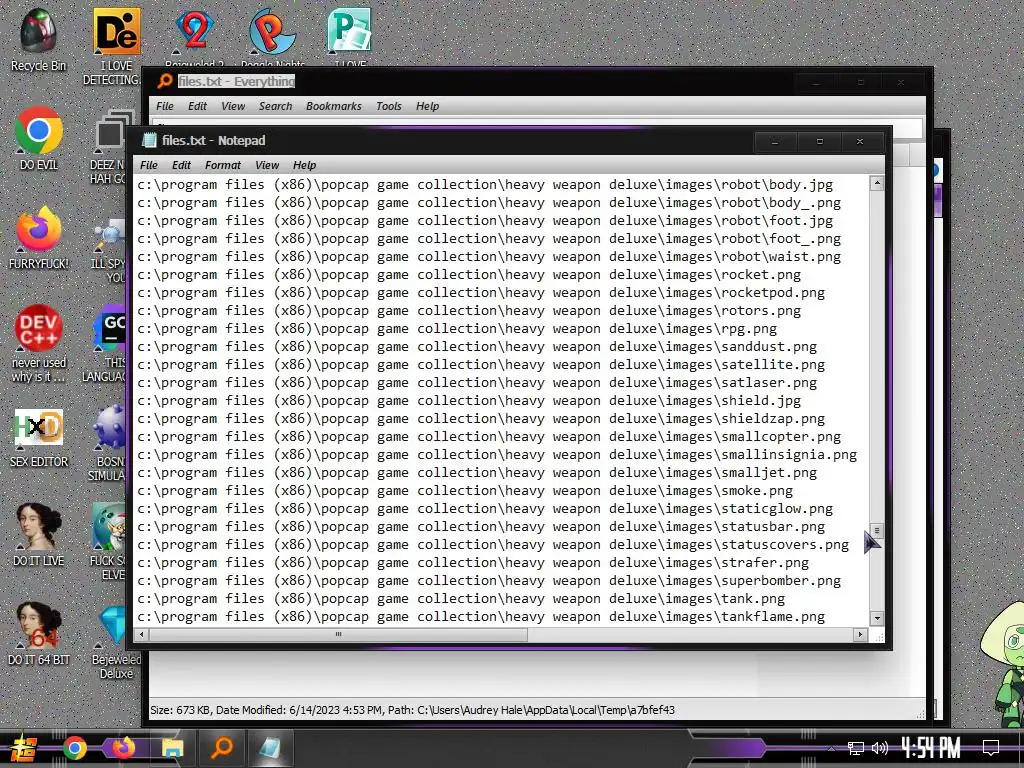Click the line ending with robot\body.jpg
Viewport: 1024px width, 768px height.
(485, 185)
